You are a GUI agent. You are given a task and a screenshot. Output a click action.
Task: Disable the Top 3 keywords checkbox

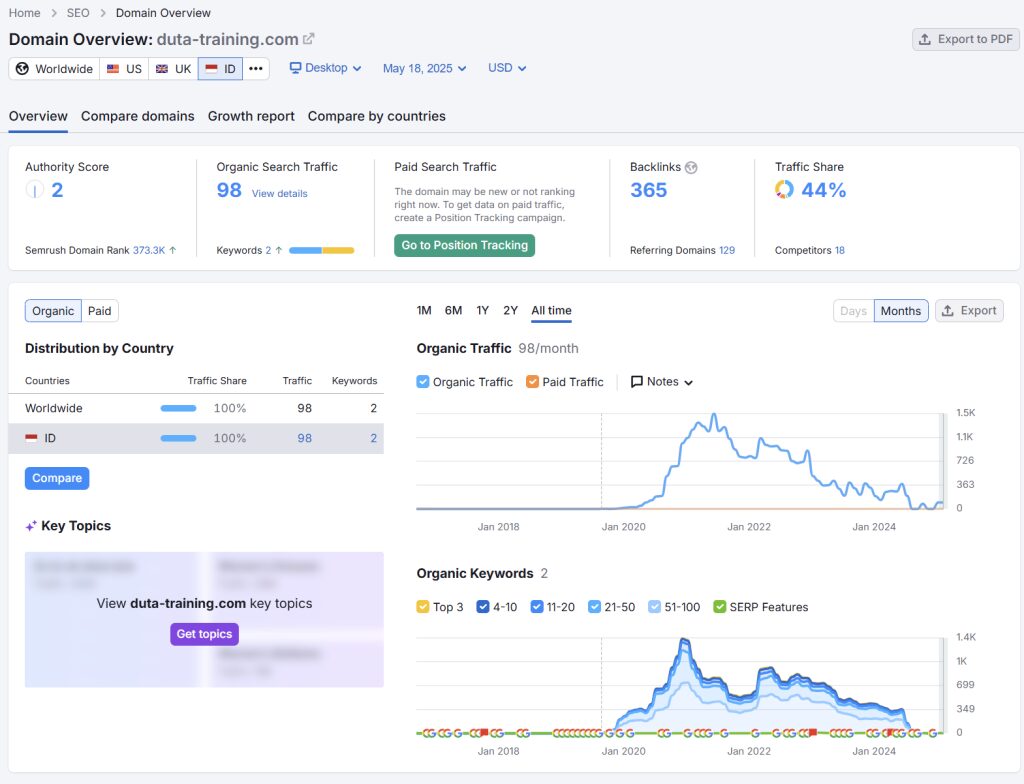coord(424,607)
